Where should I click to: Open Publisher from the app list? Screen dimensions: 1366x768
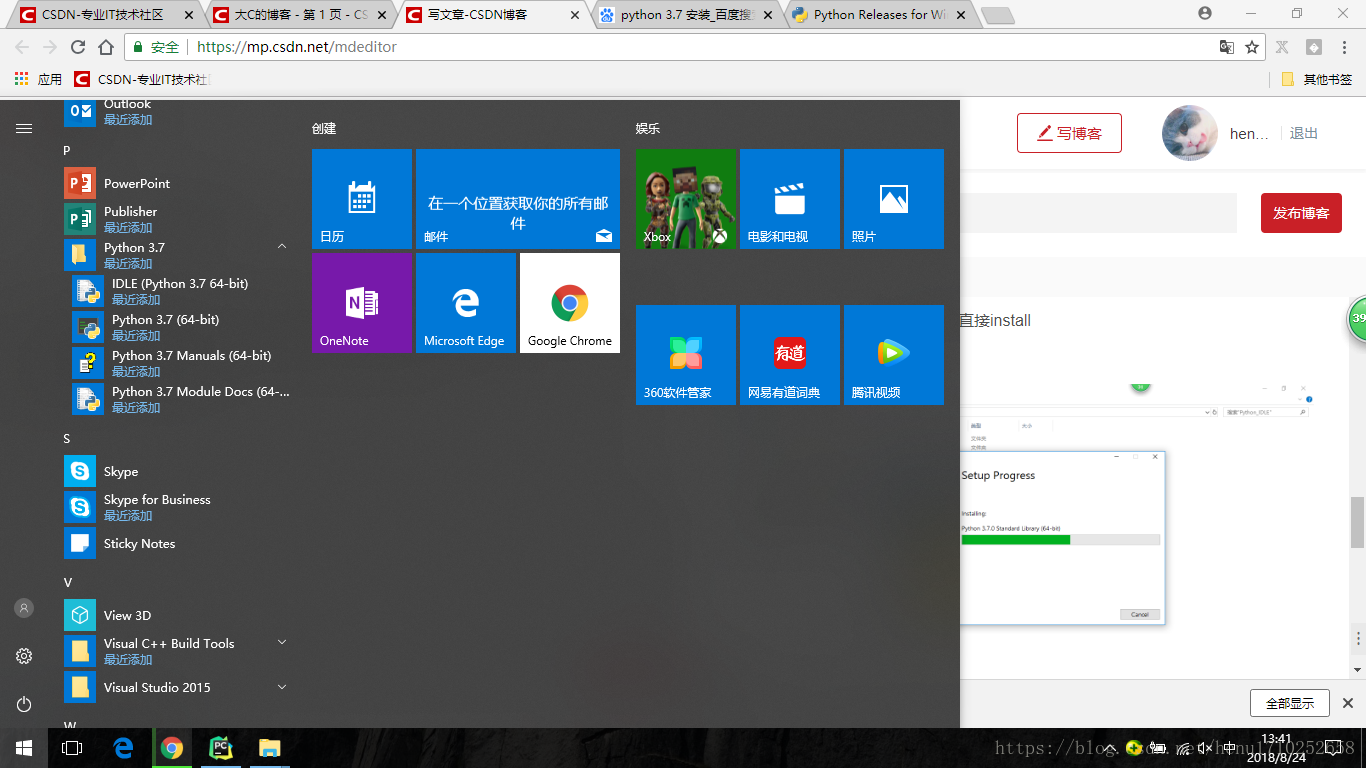(177, 219)
